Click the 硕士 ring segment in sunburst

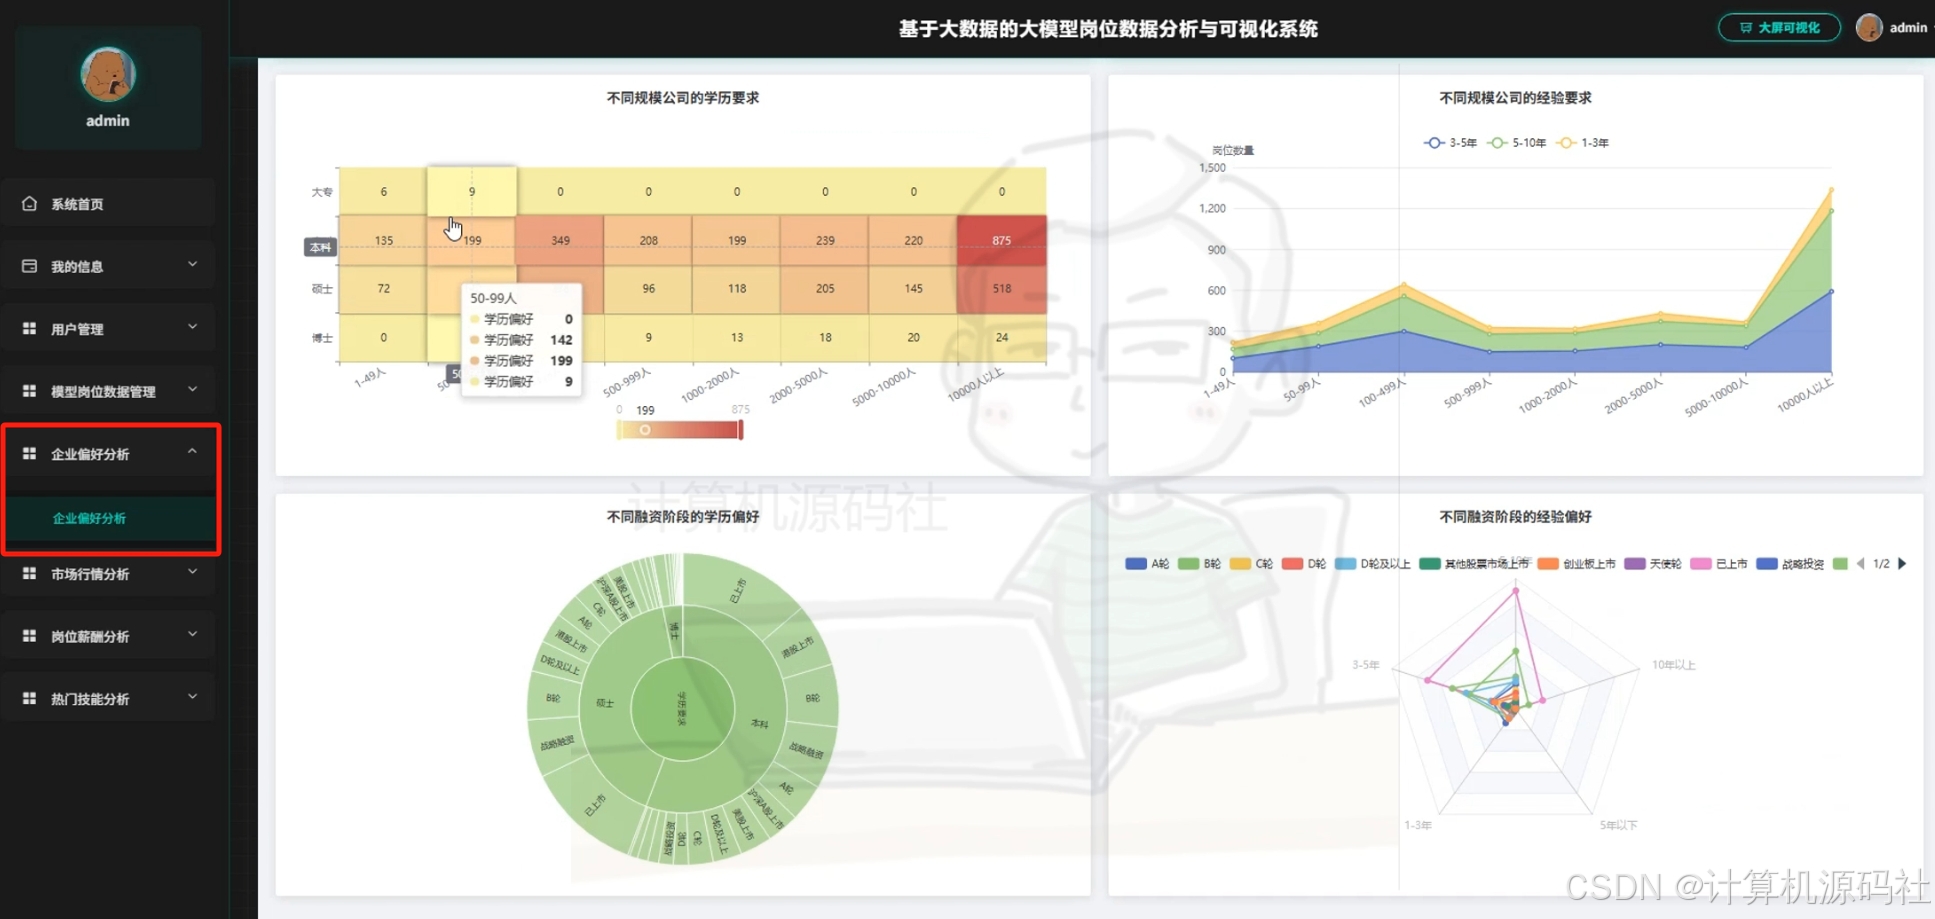coord(606,703)
